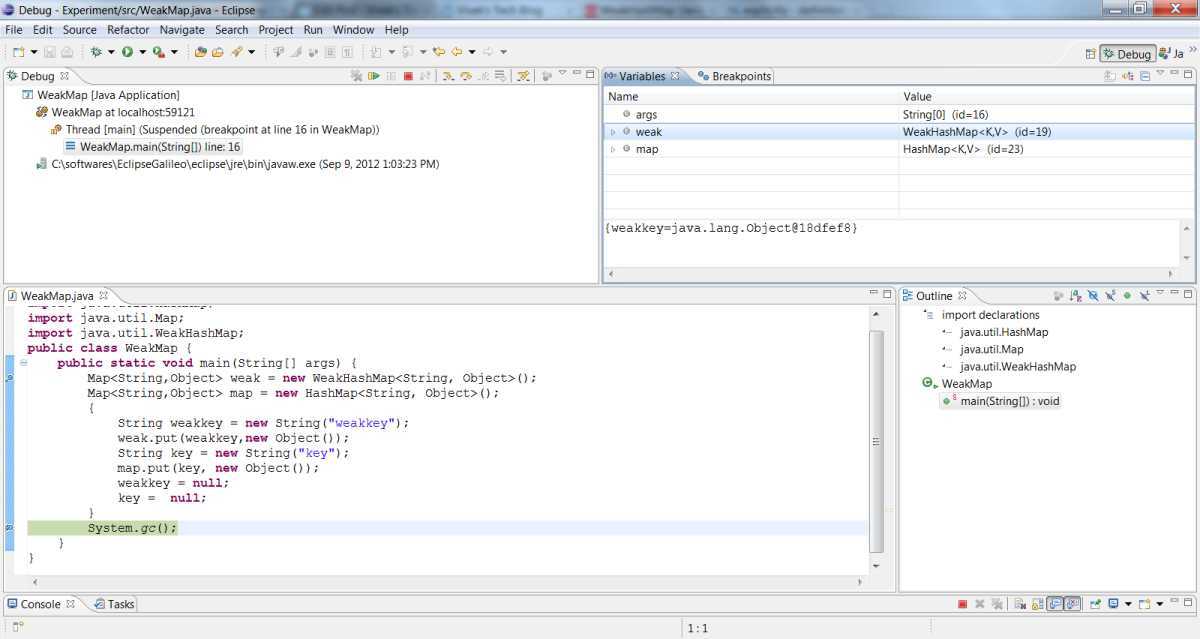Click Show Logical Structure icon in Variables
Screen dimensions: 1200x639
pos(1127,75)
